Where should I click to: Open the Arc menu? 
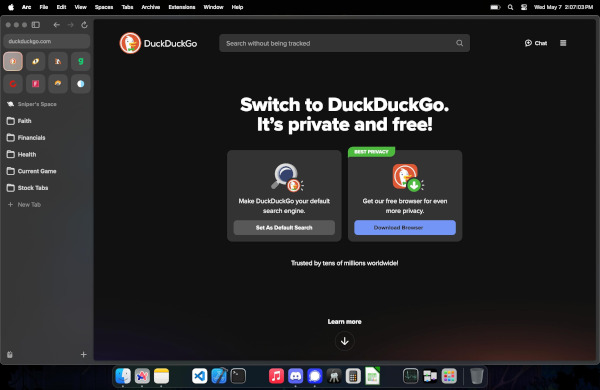pyautogui.click(x=26, y=7)
